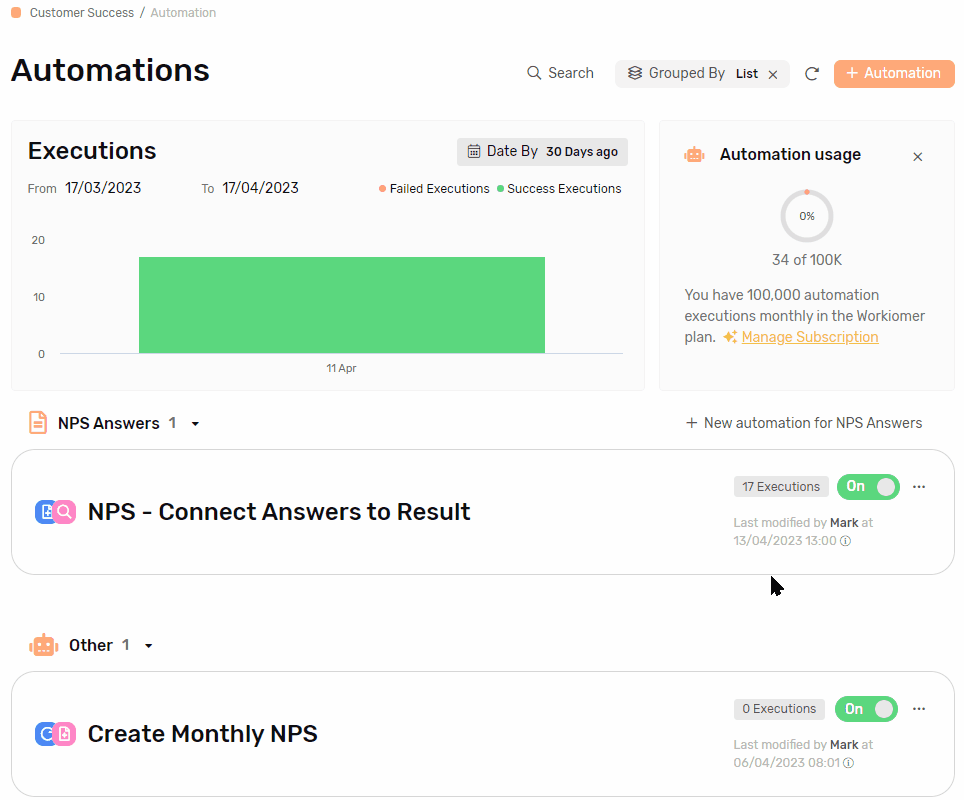The image size is (964, 800).
Task: Open more options for NPS - Connect Answers to Result
Action: [x=919, y=486]
